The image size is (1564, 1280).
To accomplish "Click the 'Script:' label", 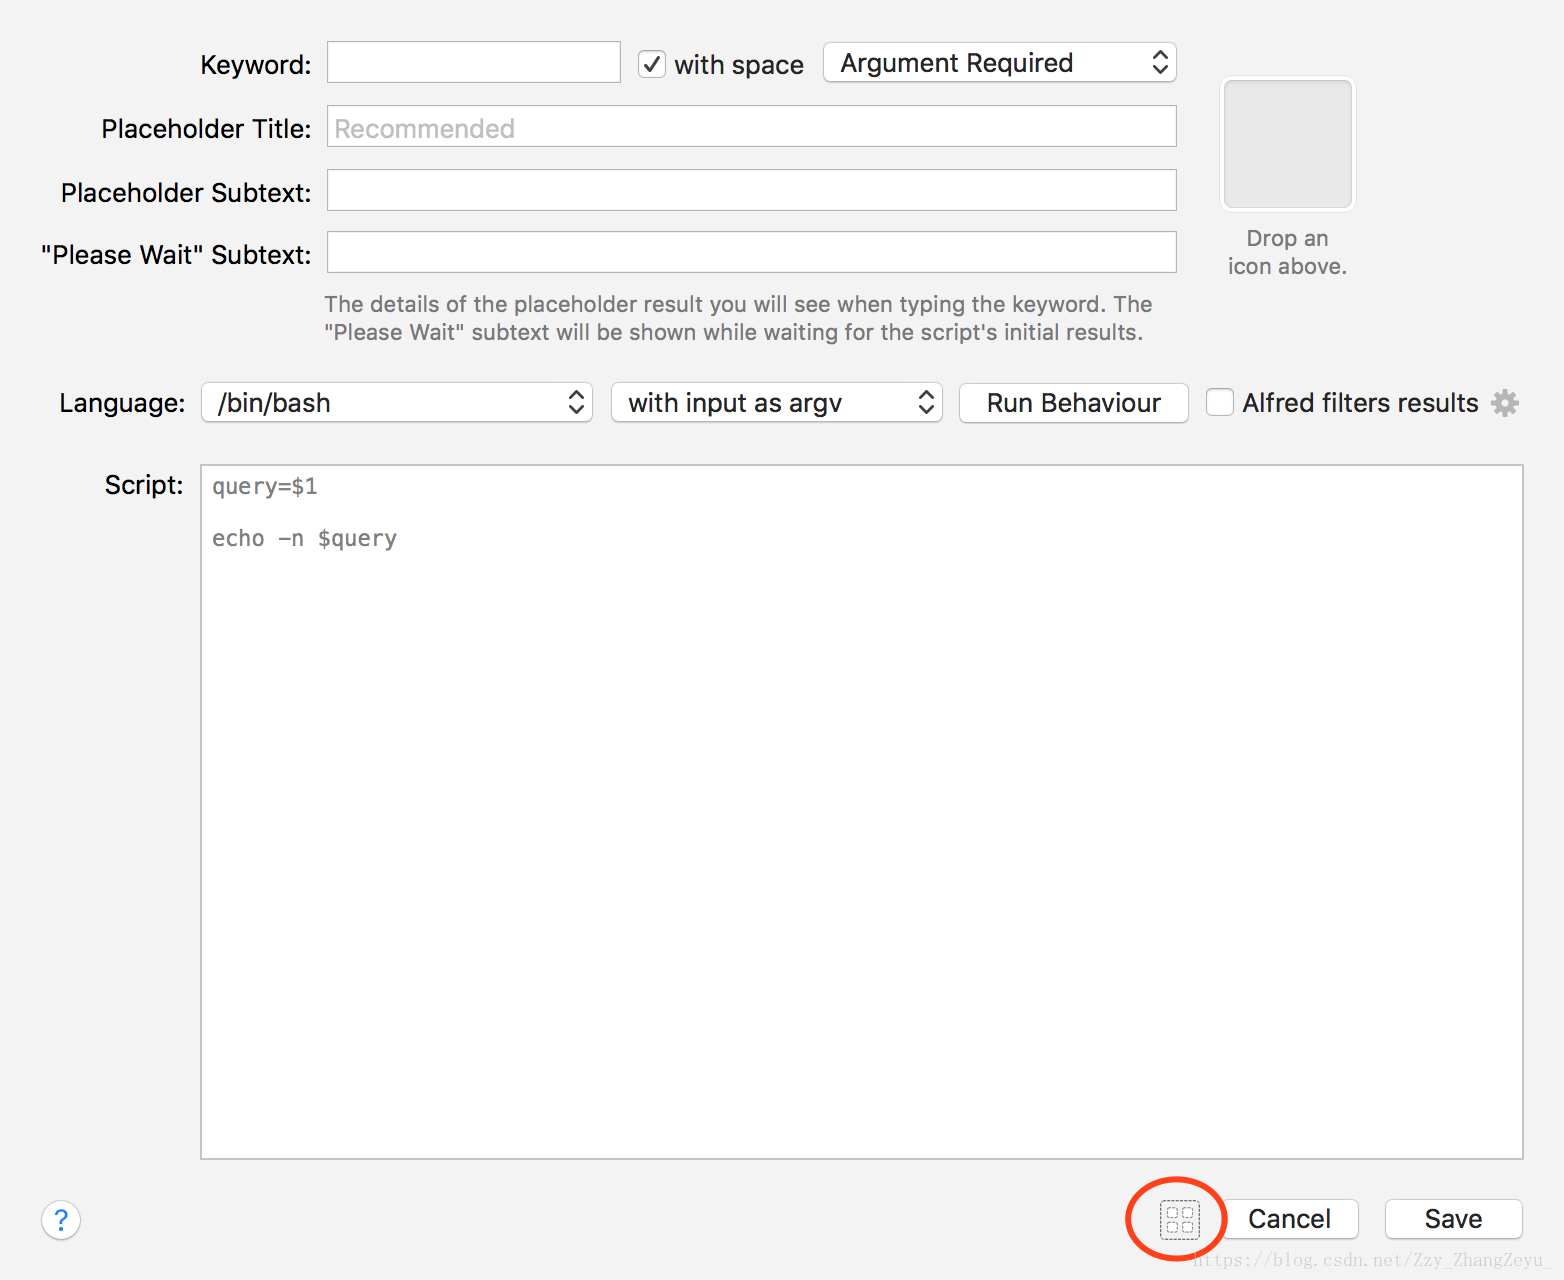I will click(144, 485).
